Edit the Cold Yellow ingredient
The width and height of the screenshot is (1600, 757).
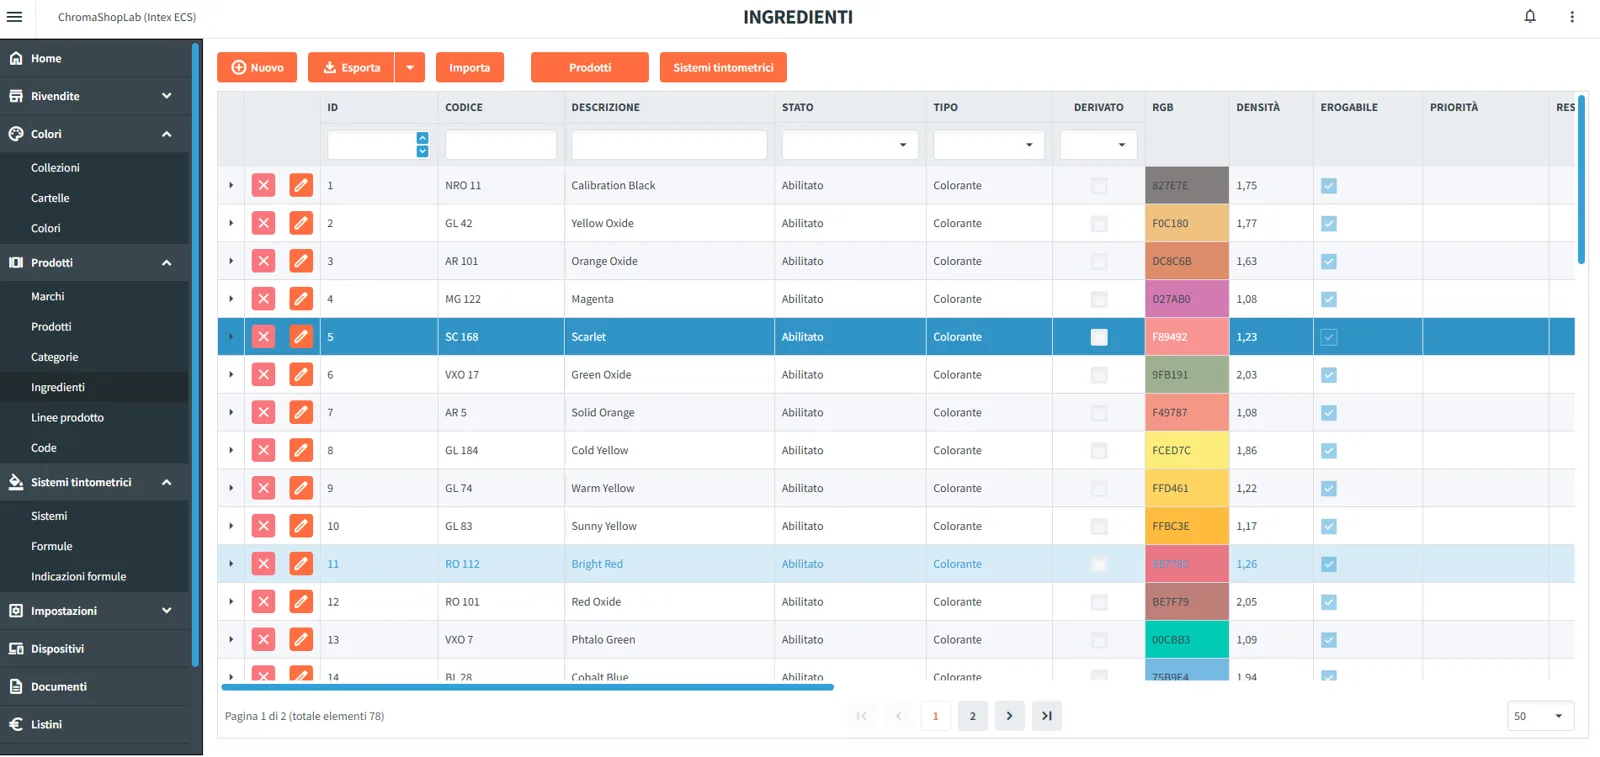click(x=301, y=450)
